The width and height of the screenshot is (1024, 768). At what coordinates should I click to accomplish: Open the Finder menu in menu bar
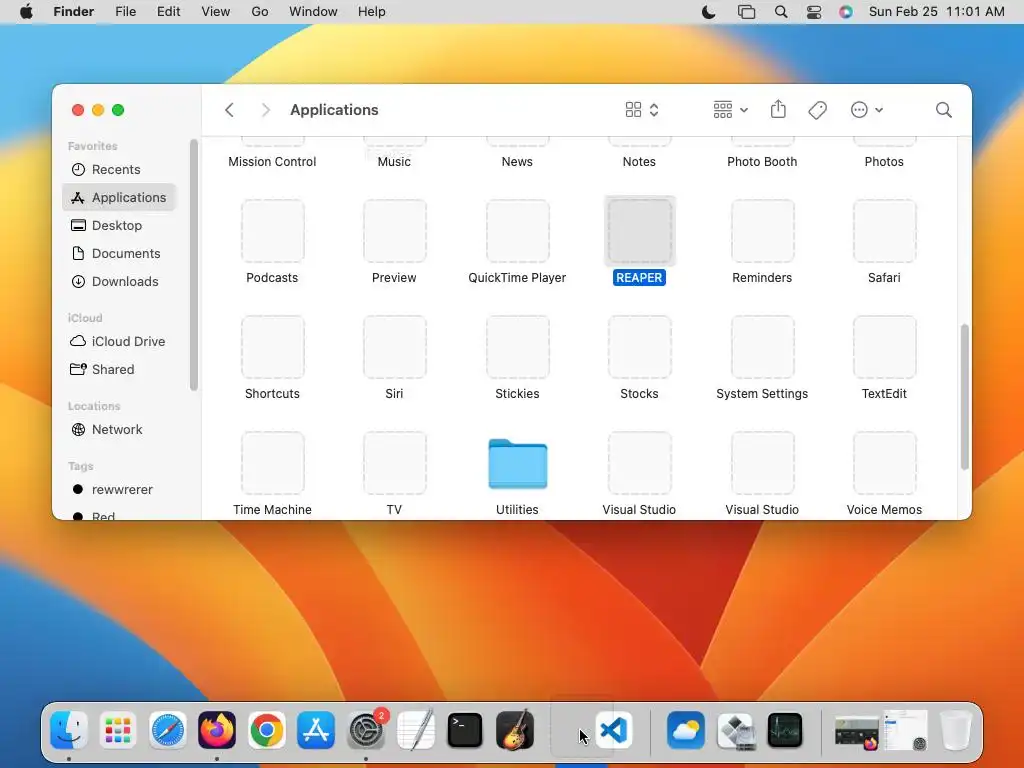[74, 12]
